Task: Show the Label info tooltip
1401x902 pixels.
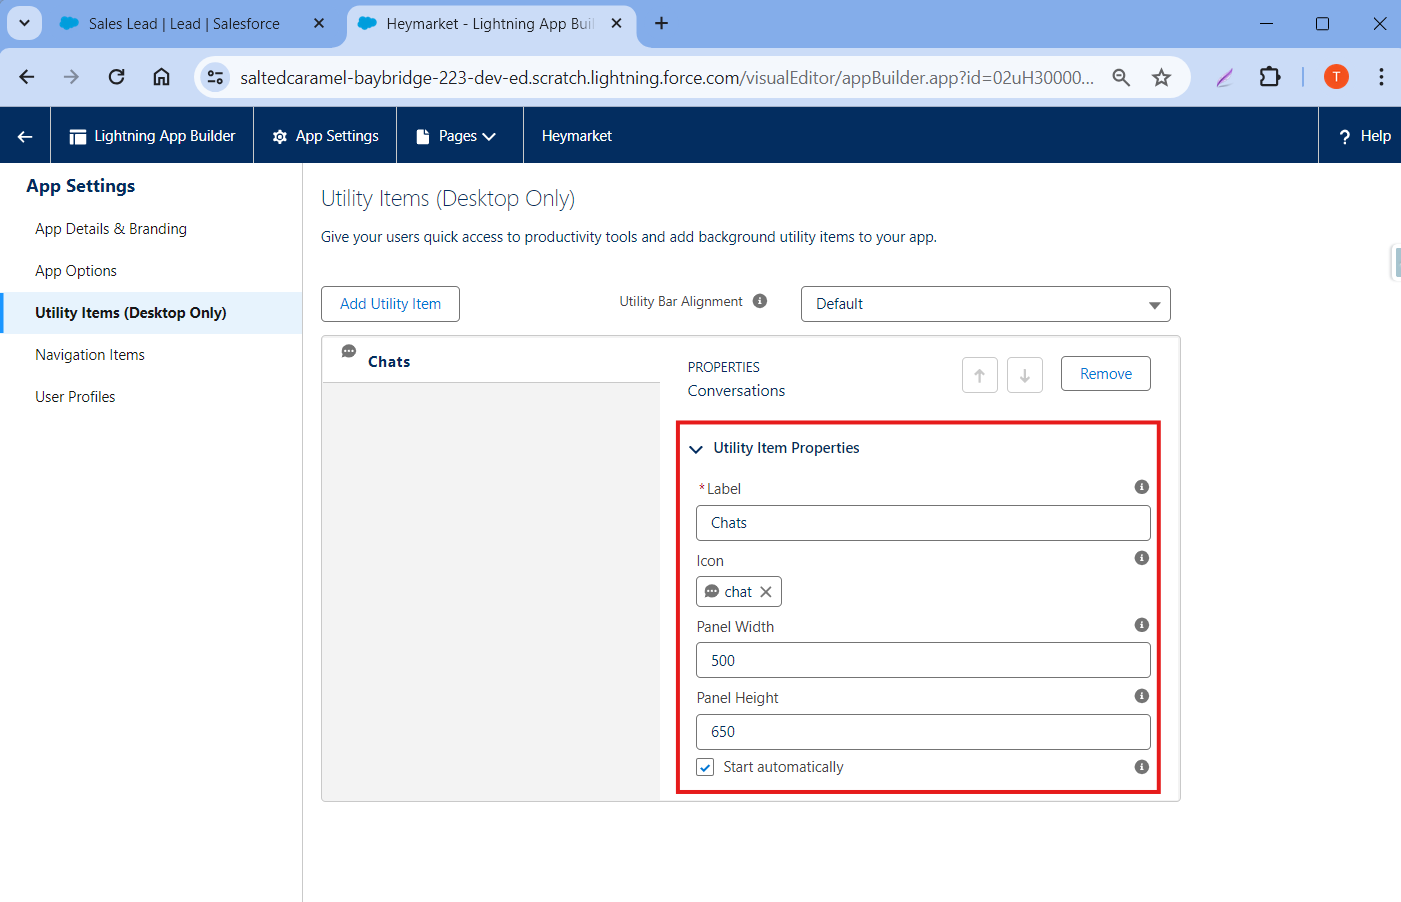Action: pyautogui.click(x=1142, y=487)
